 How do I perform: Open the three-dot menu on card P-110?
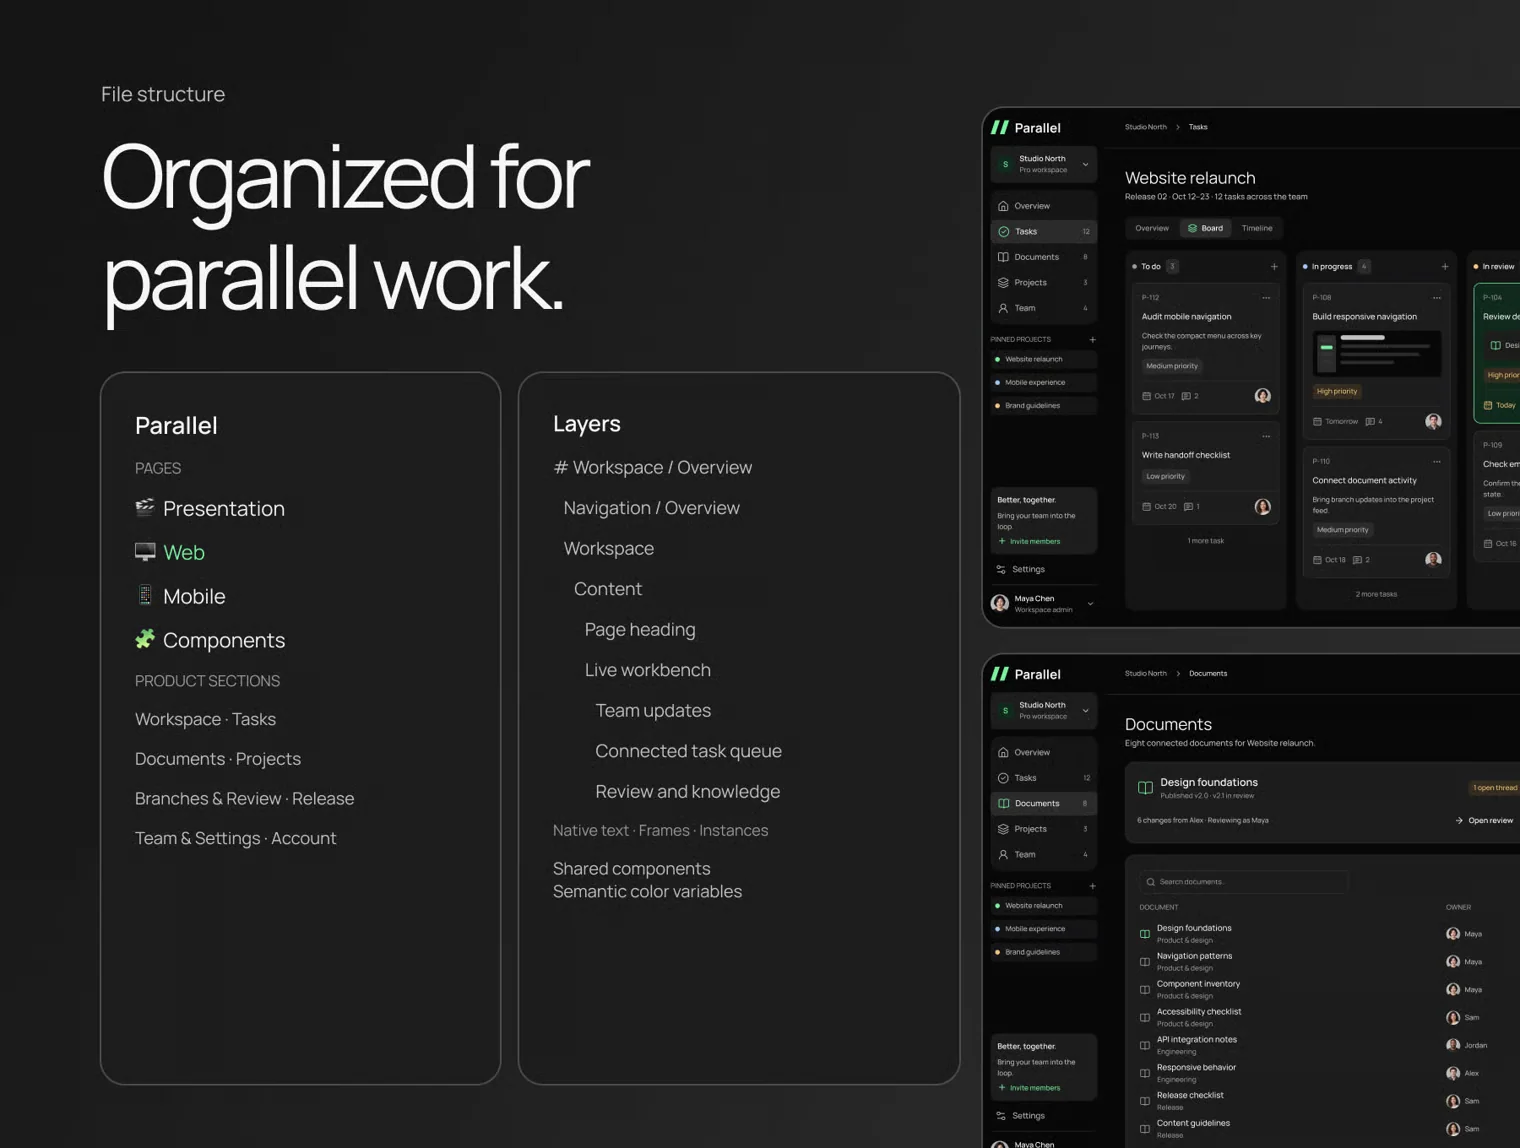pos(1437,462)
